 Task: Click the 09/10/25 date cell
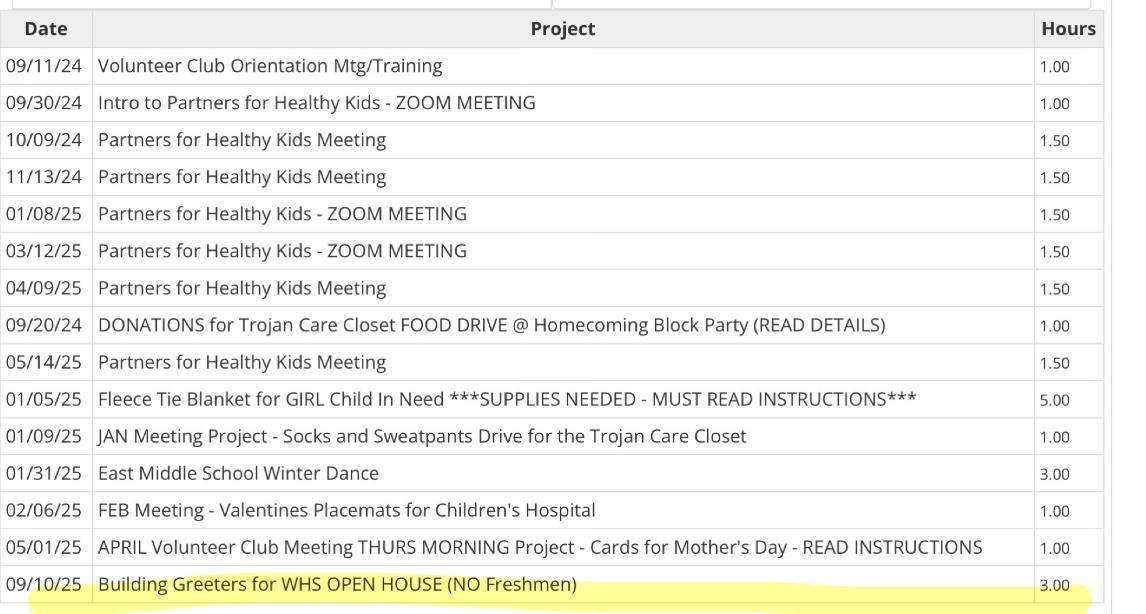click(45, 584)
